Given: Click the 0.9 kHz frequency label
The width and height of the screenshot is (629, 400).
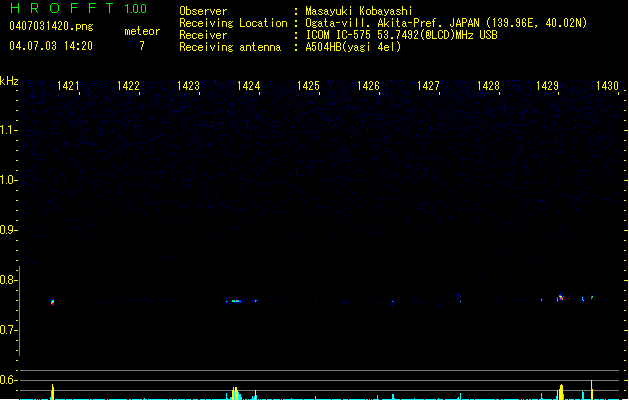Looking at the screenshot, I should click(8, 230).
